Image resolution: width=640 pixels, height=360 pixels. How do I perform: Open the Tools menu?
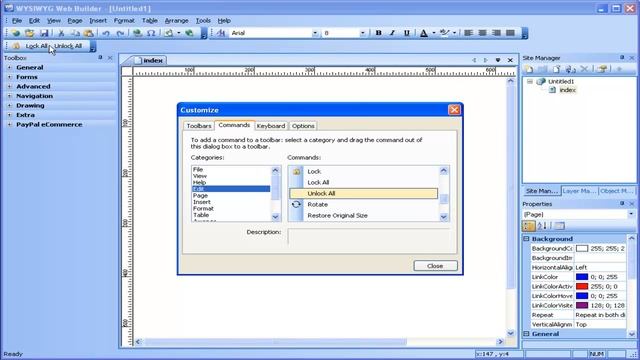203,20
